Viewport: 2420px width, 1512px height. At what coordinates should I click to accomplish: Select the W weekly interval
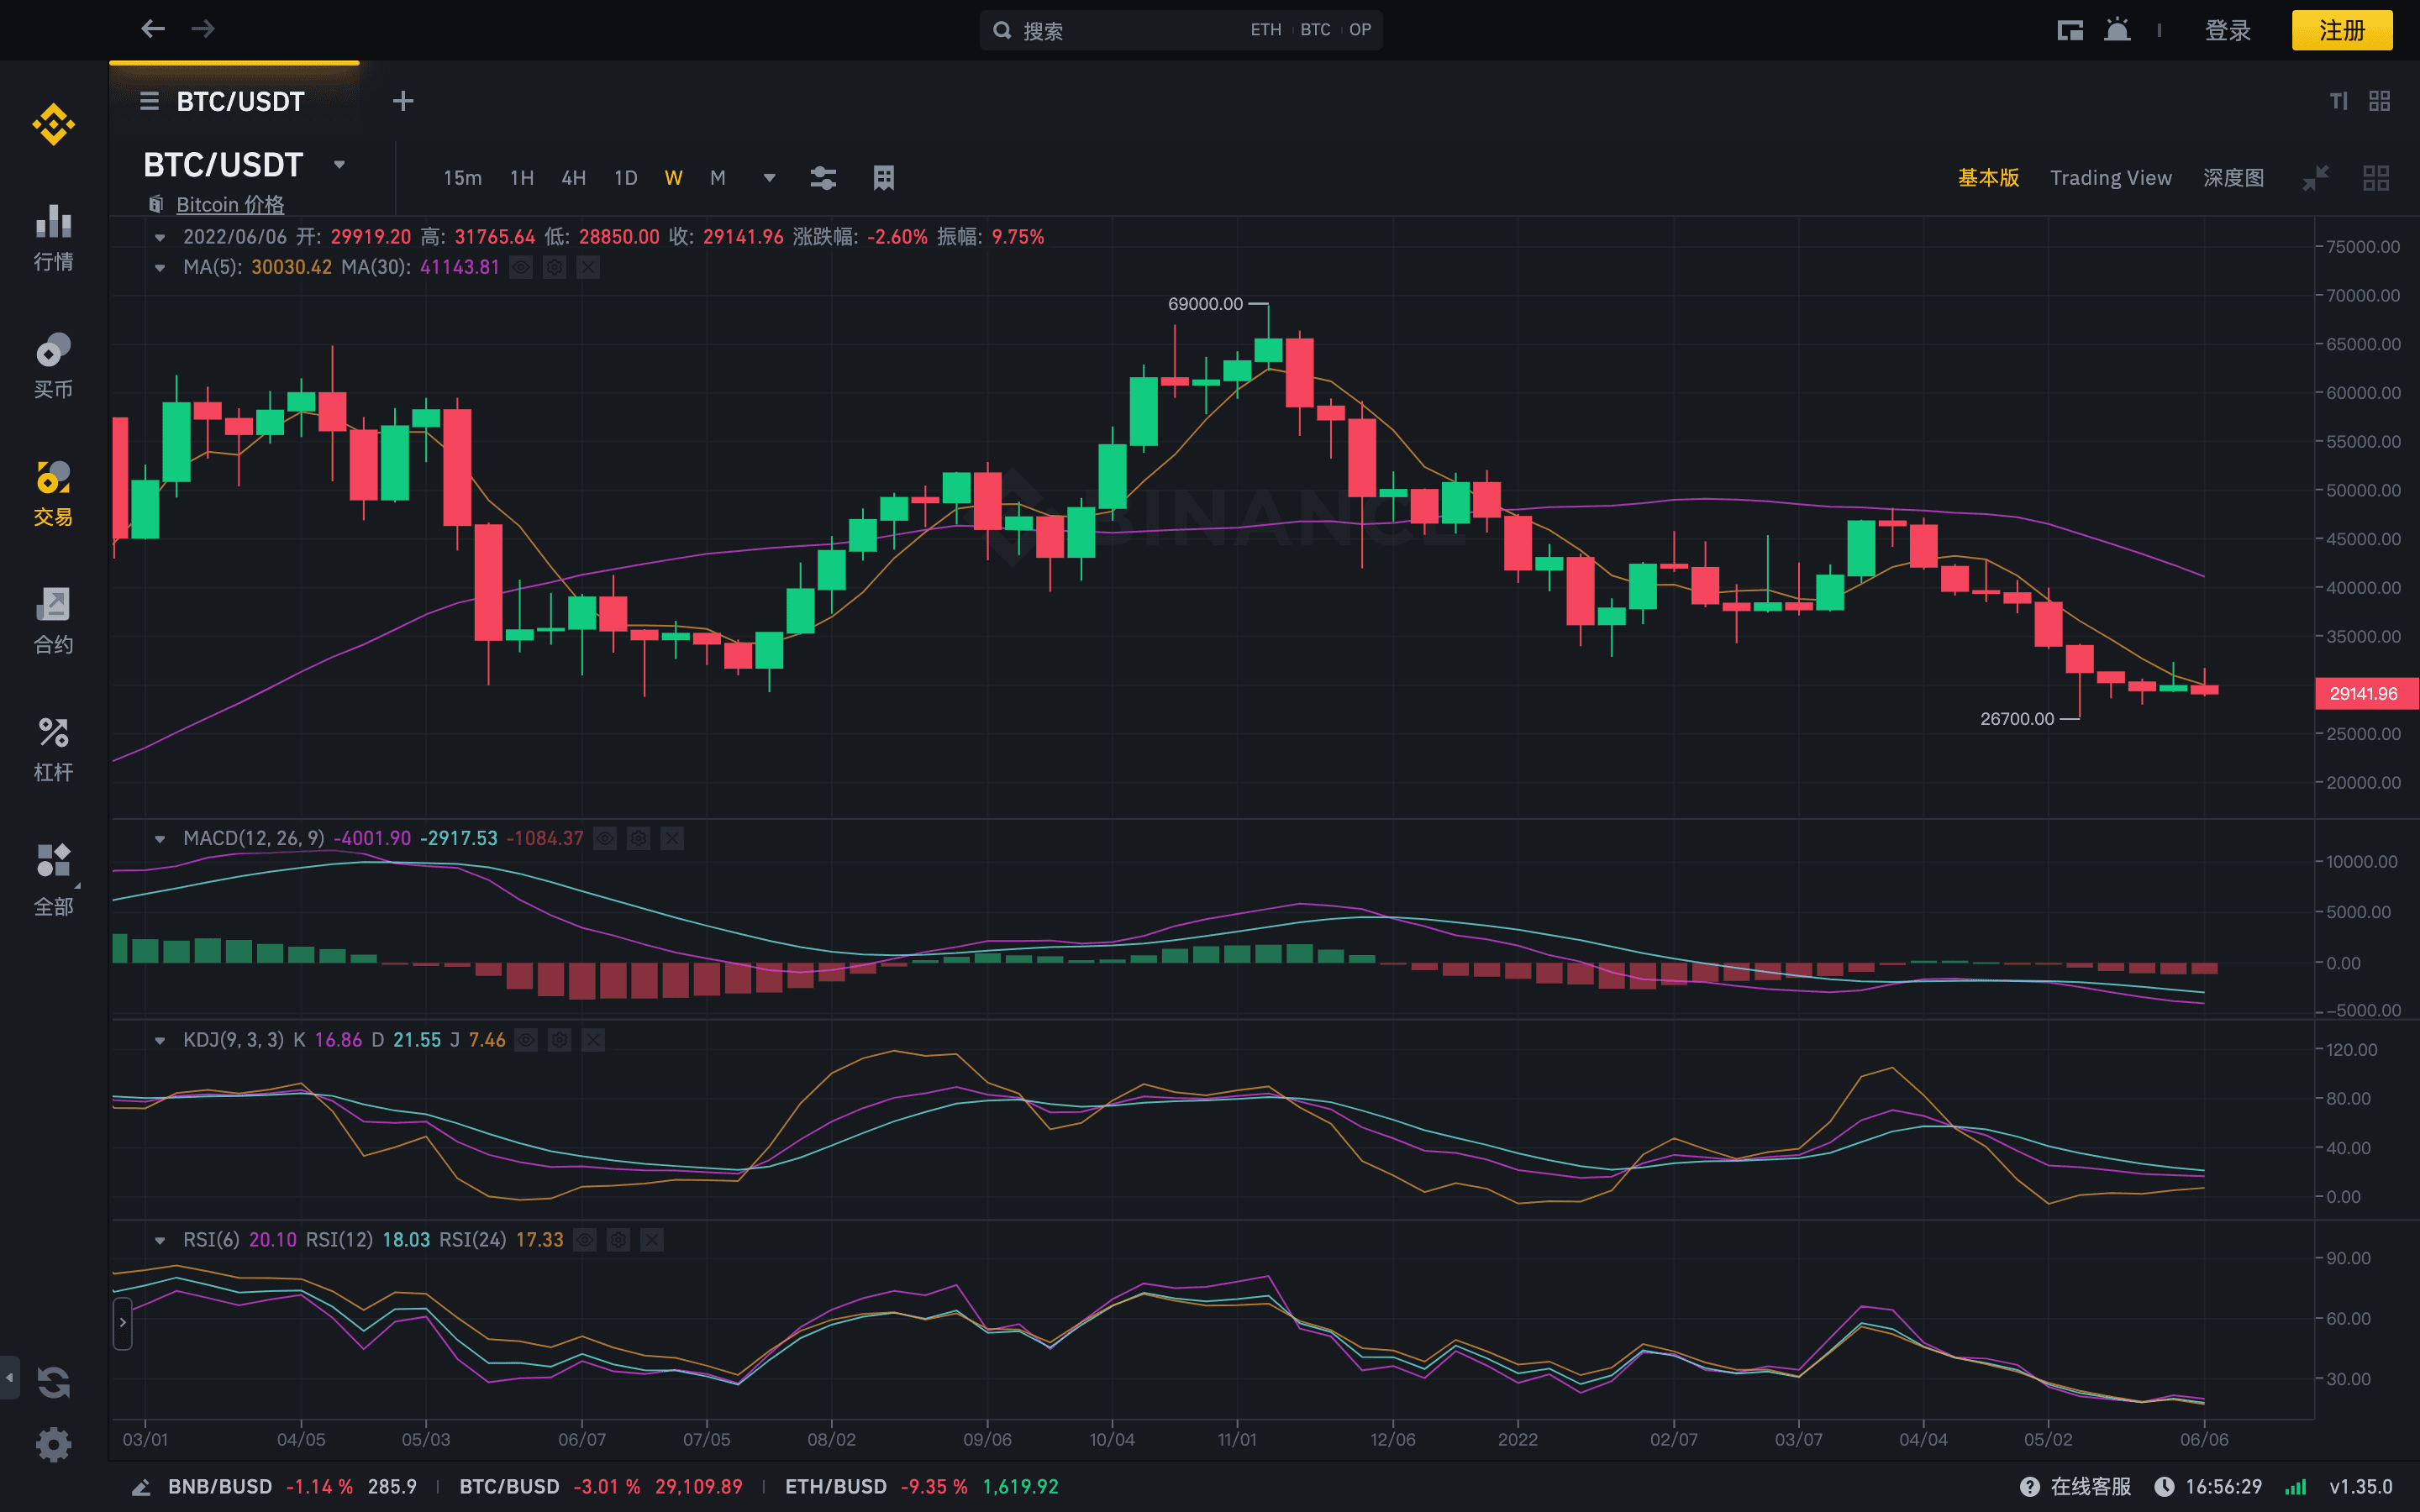[673, 178]
